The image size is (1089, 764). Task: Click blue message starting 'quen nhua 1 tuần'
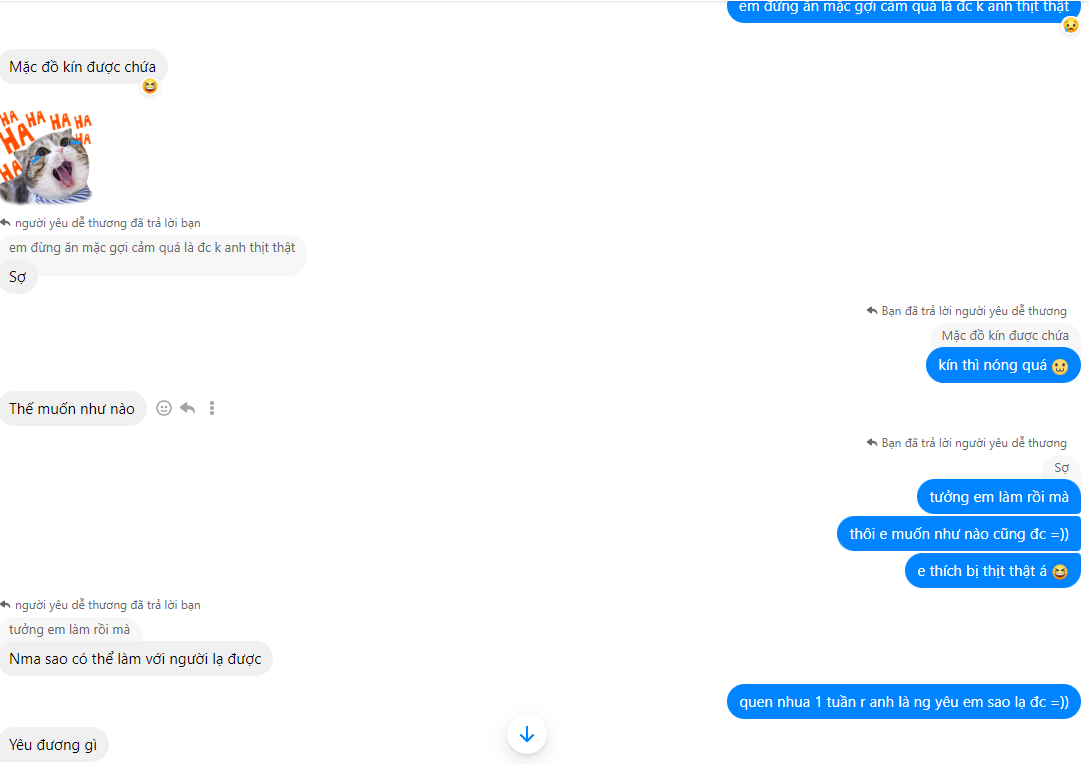click(904, 701)
